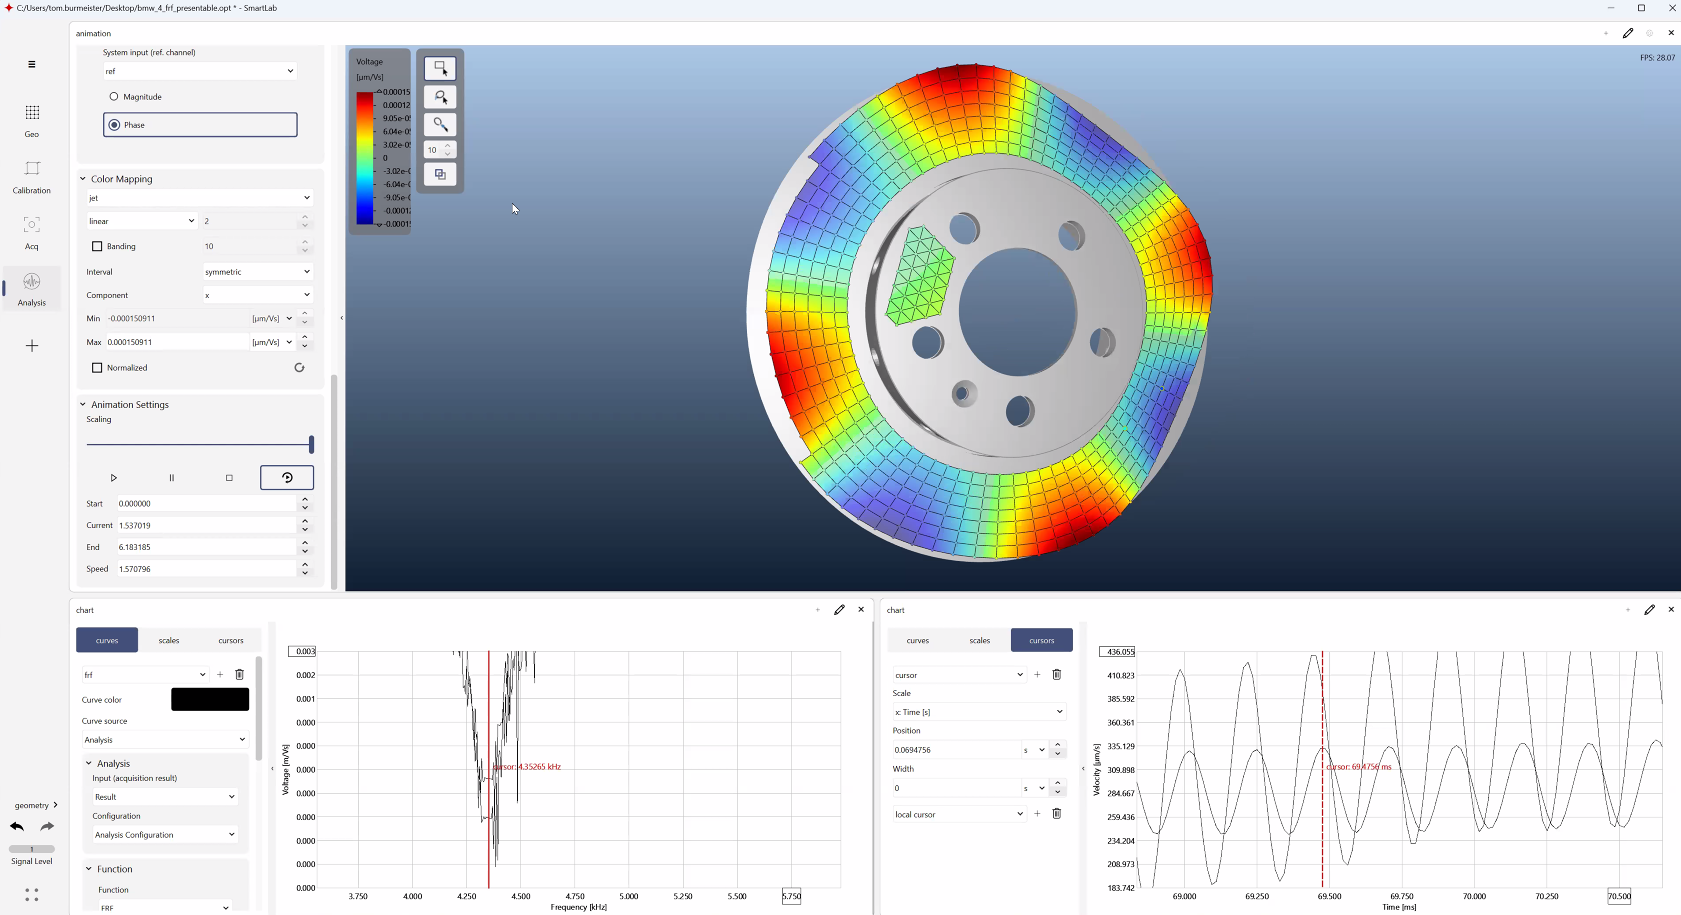The height and width of the screenshot is (915, 1681).
Task: Toggle the animation loop button
Action: pyautogui.click(x=287, y=478)
